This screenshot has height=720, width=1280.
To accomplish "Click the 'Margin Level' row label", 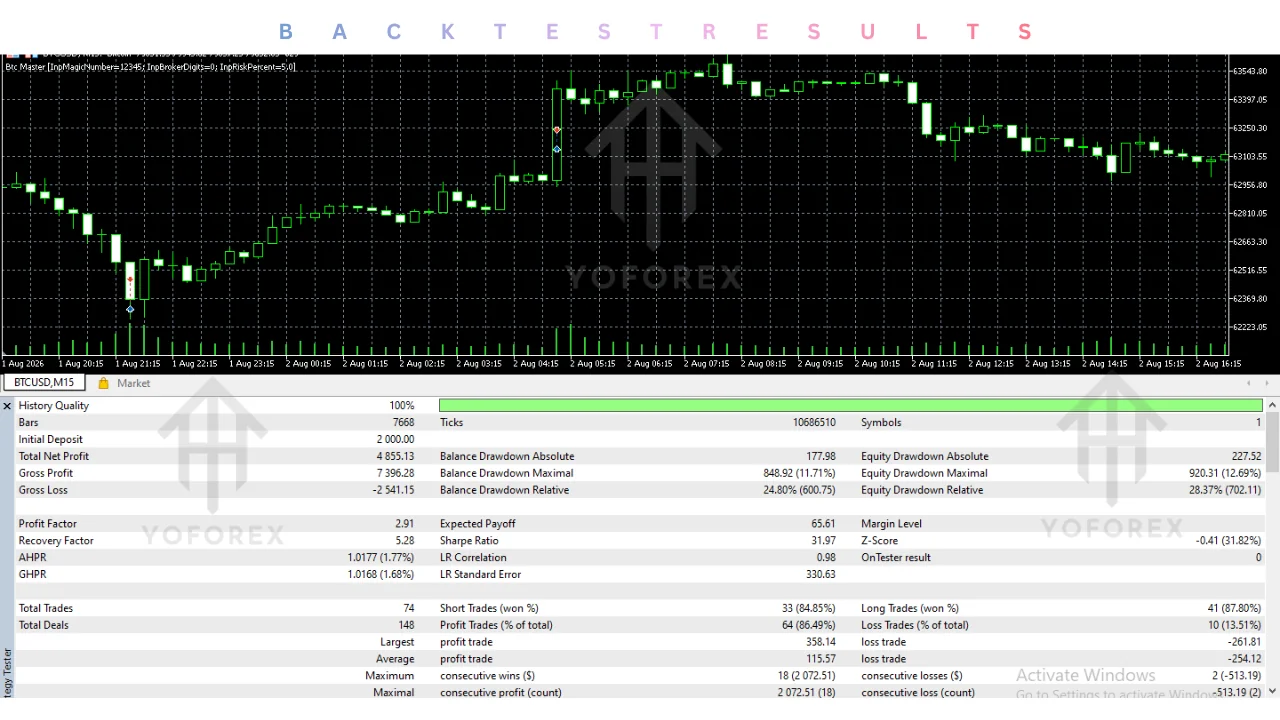I will tap(891, 523).
